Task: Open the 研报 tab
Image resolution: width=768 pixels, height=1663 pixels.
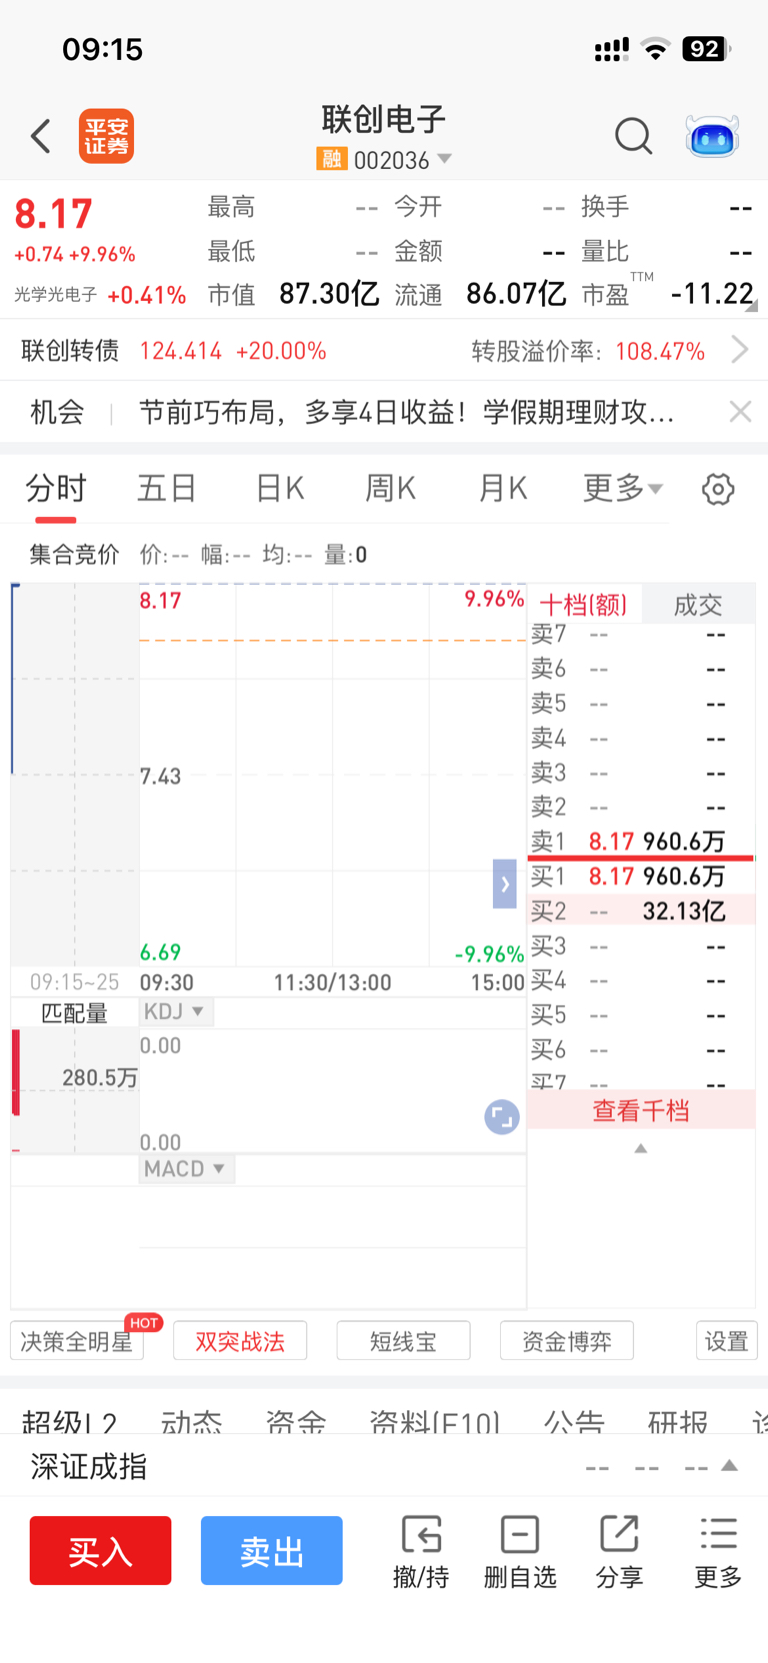Action: click(x=678, y=1421)
